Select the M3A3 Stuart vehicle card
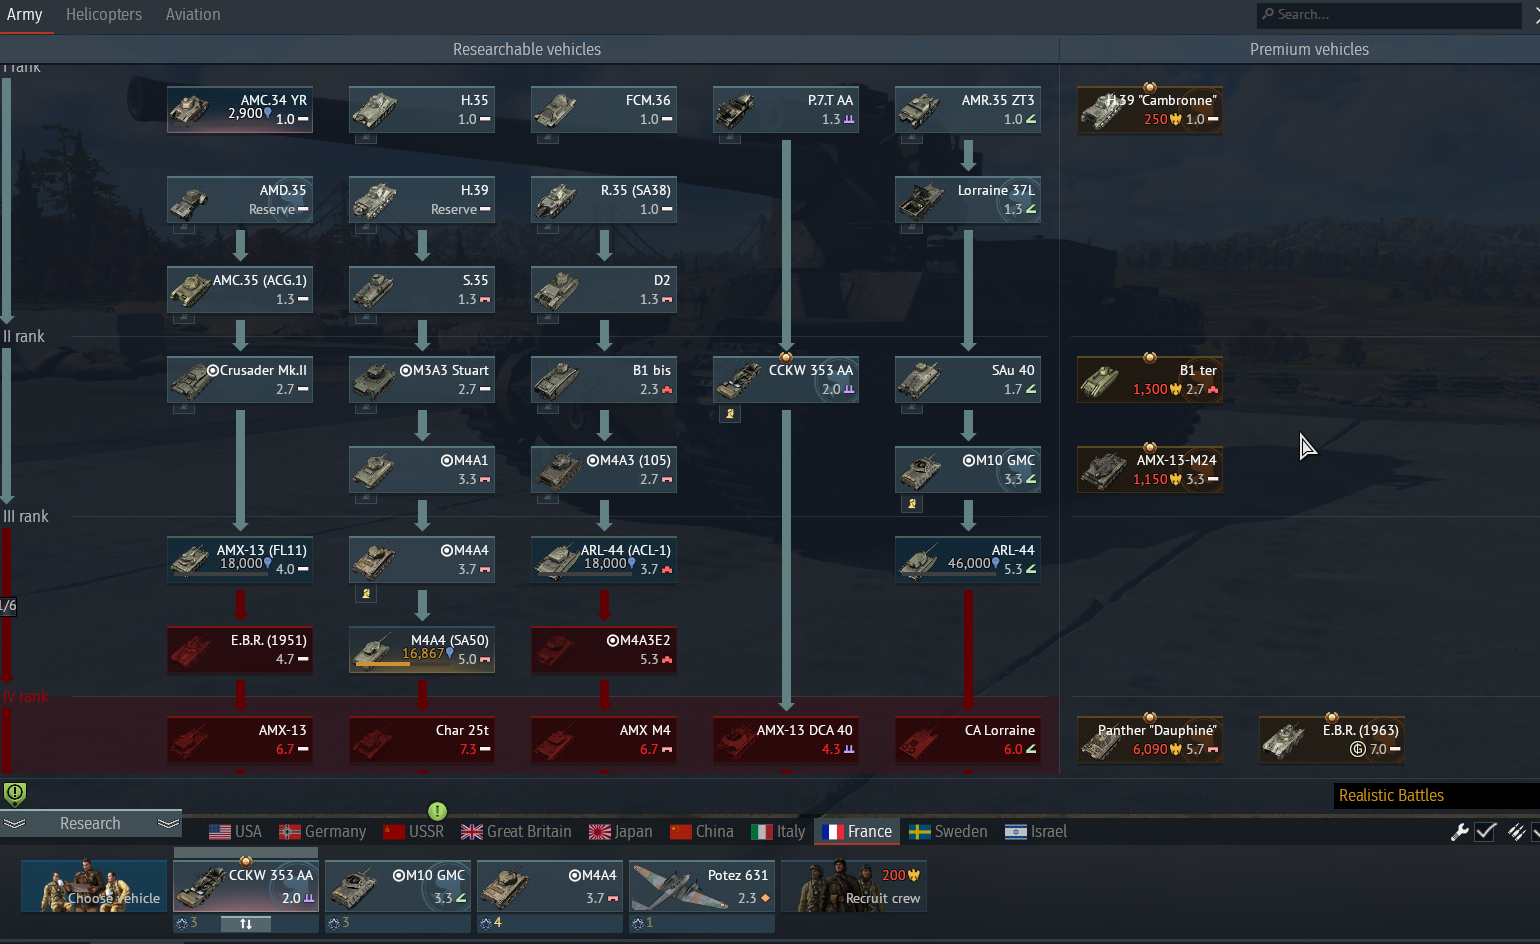This screenshot has width=1540, height=944. pos(422,380)
